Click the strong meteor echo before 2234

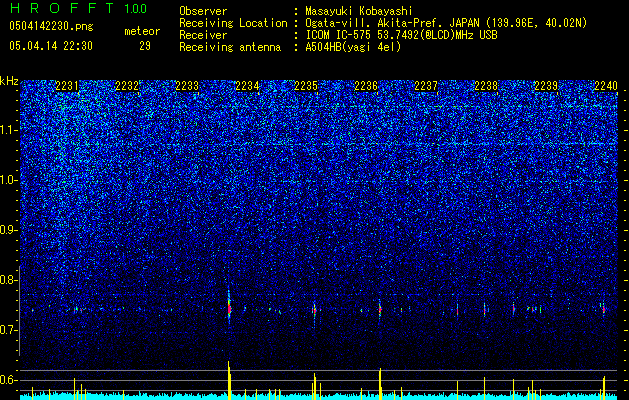click(x=229, y=308)
